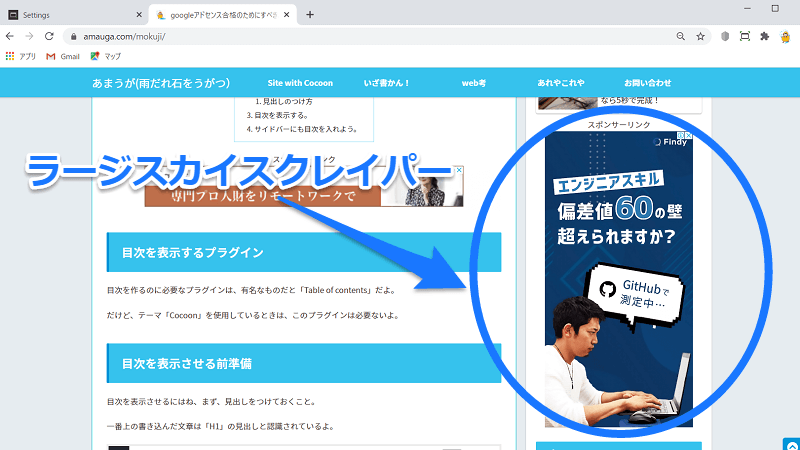Click the browser back arrow
The height and width of the screenshot is (450, 800).
click(10, 36)
